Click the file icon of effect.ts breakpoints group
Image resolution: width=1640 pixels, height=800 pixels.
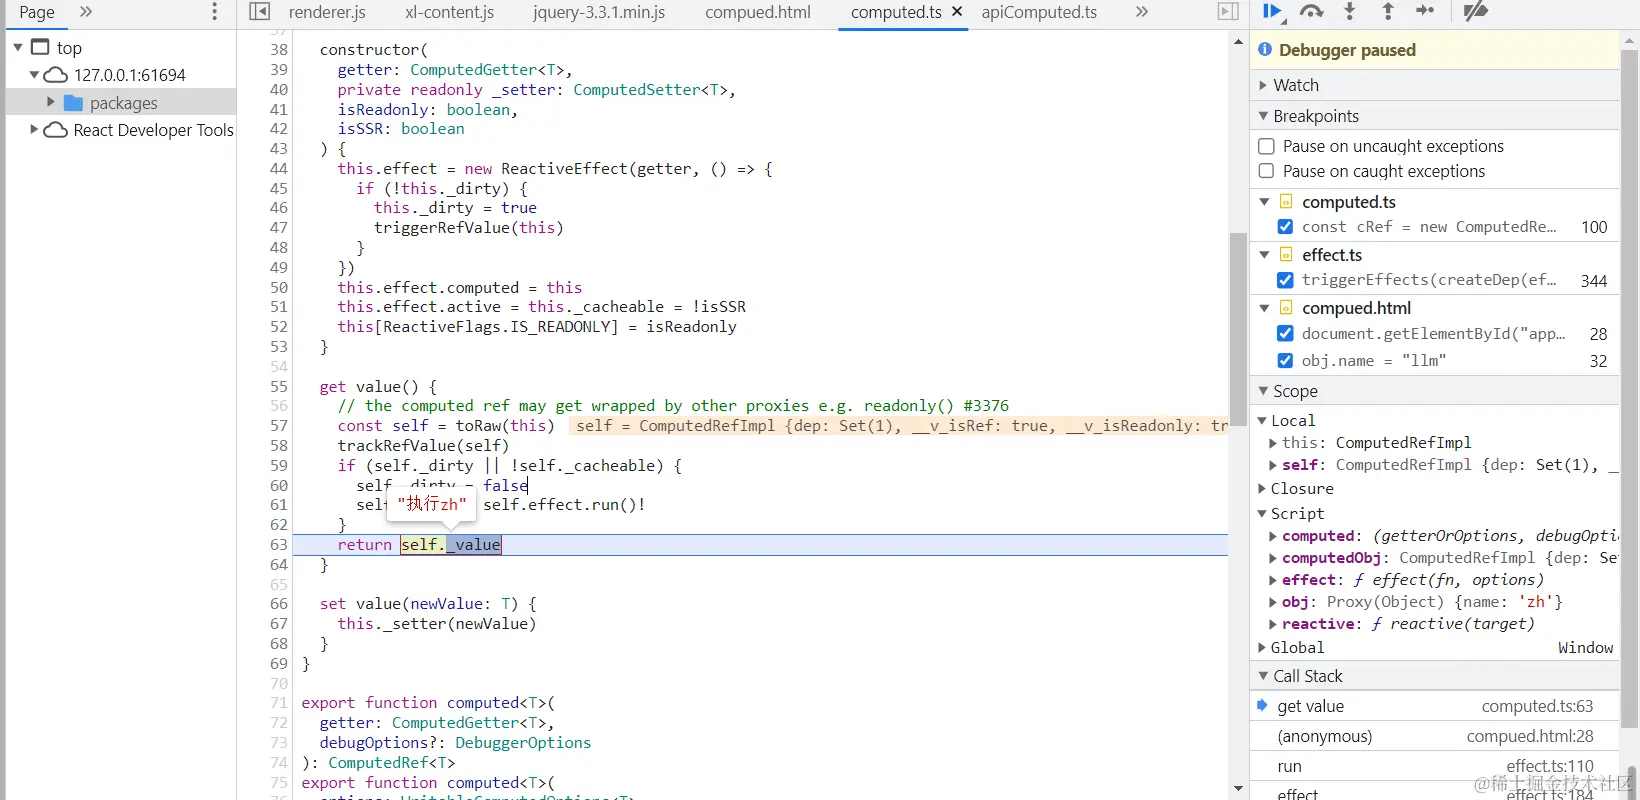(1286, 255)
